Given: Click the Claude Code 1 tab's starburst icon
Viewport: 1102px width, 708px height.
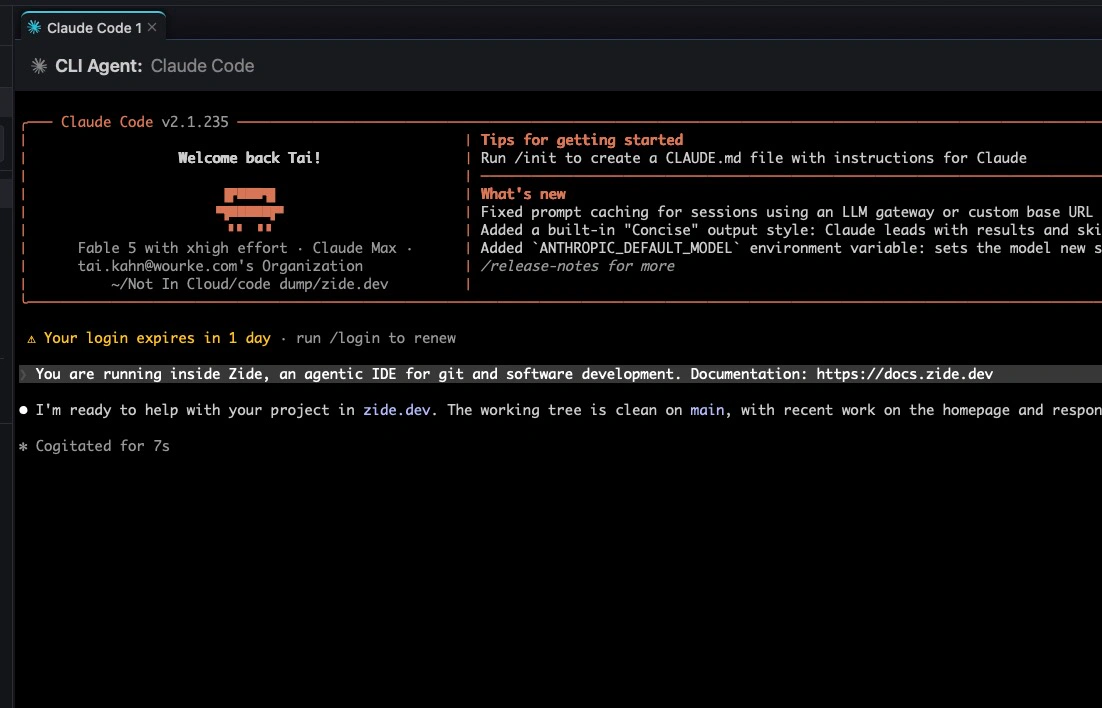Looking at the screenshot, I should pos(34,27).
